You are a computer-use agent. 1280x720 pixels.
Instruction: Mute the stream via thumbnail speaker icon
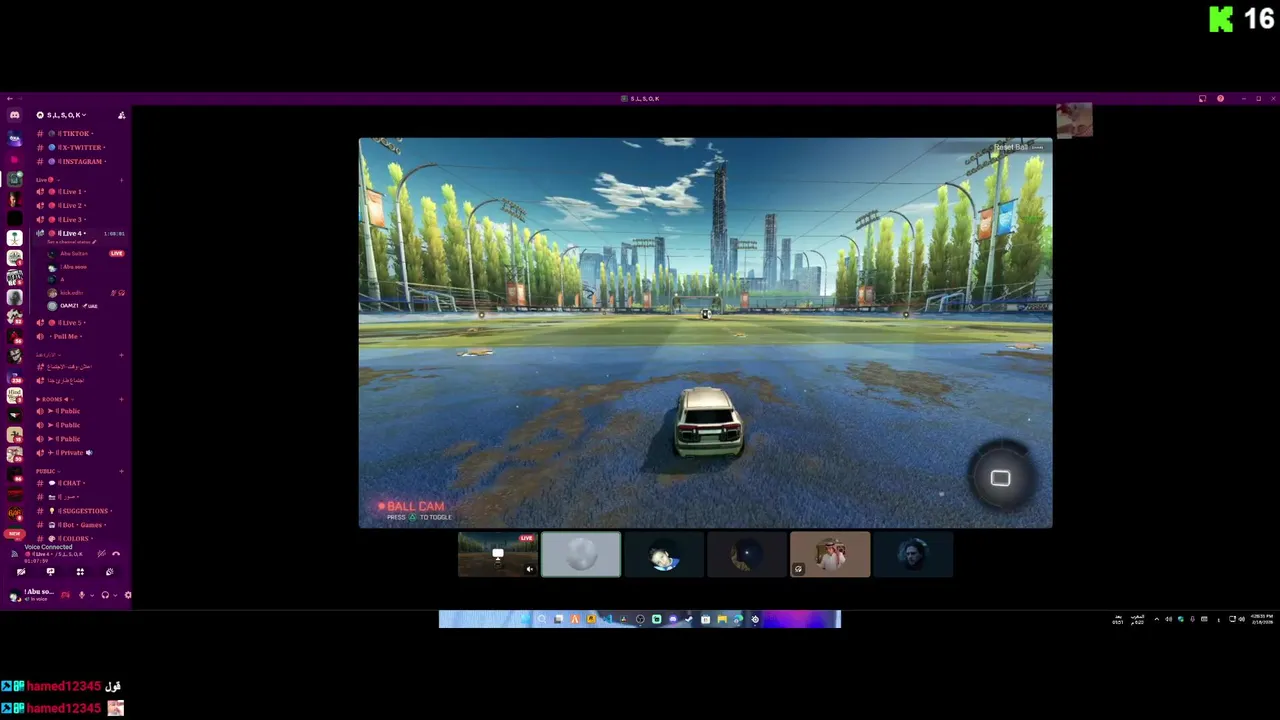click(x=530, y=570)
